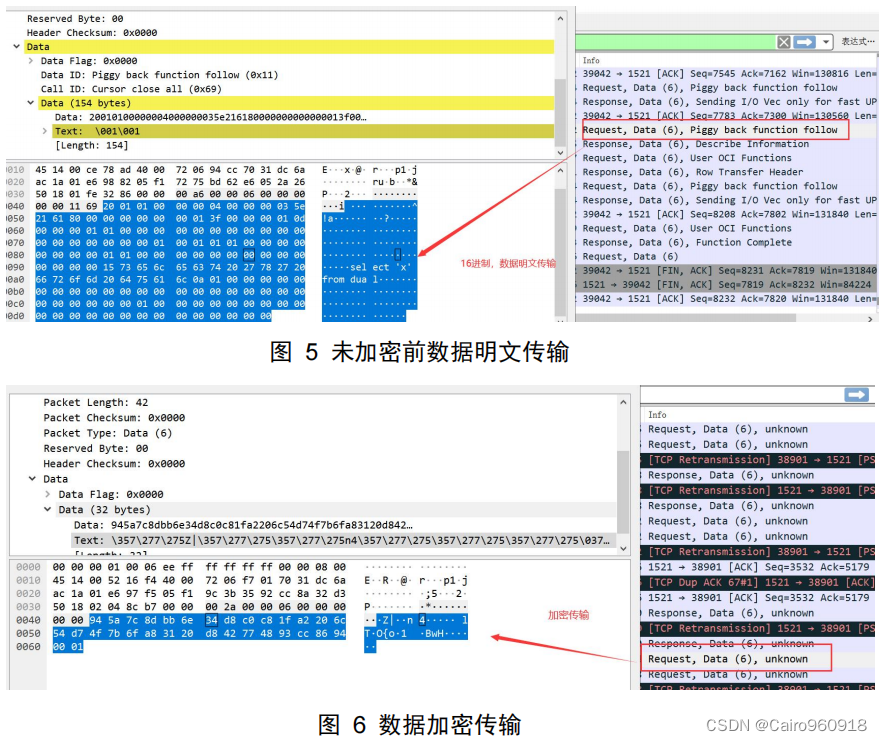Viewport: 882px width, 741px height.
Task: Expand Data Flag: 0x0000 in top capture
Action: (x=31, y=61)
